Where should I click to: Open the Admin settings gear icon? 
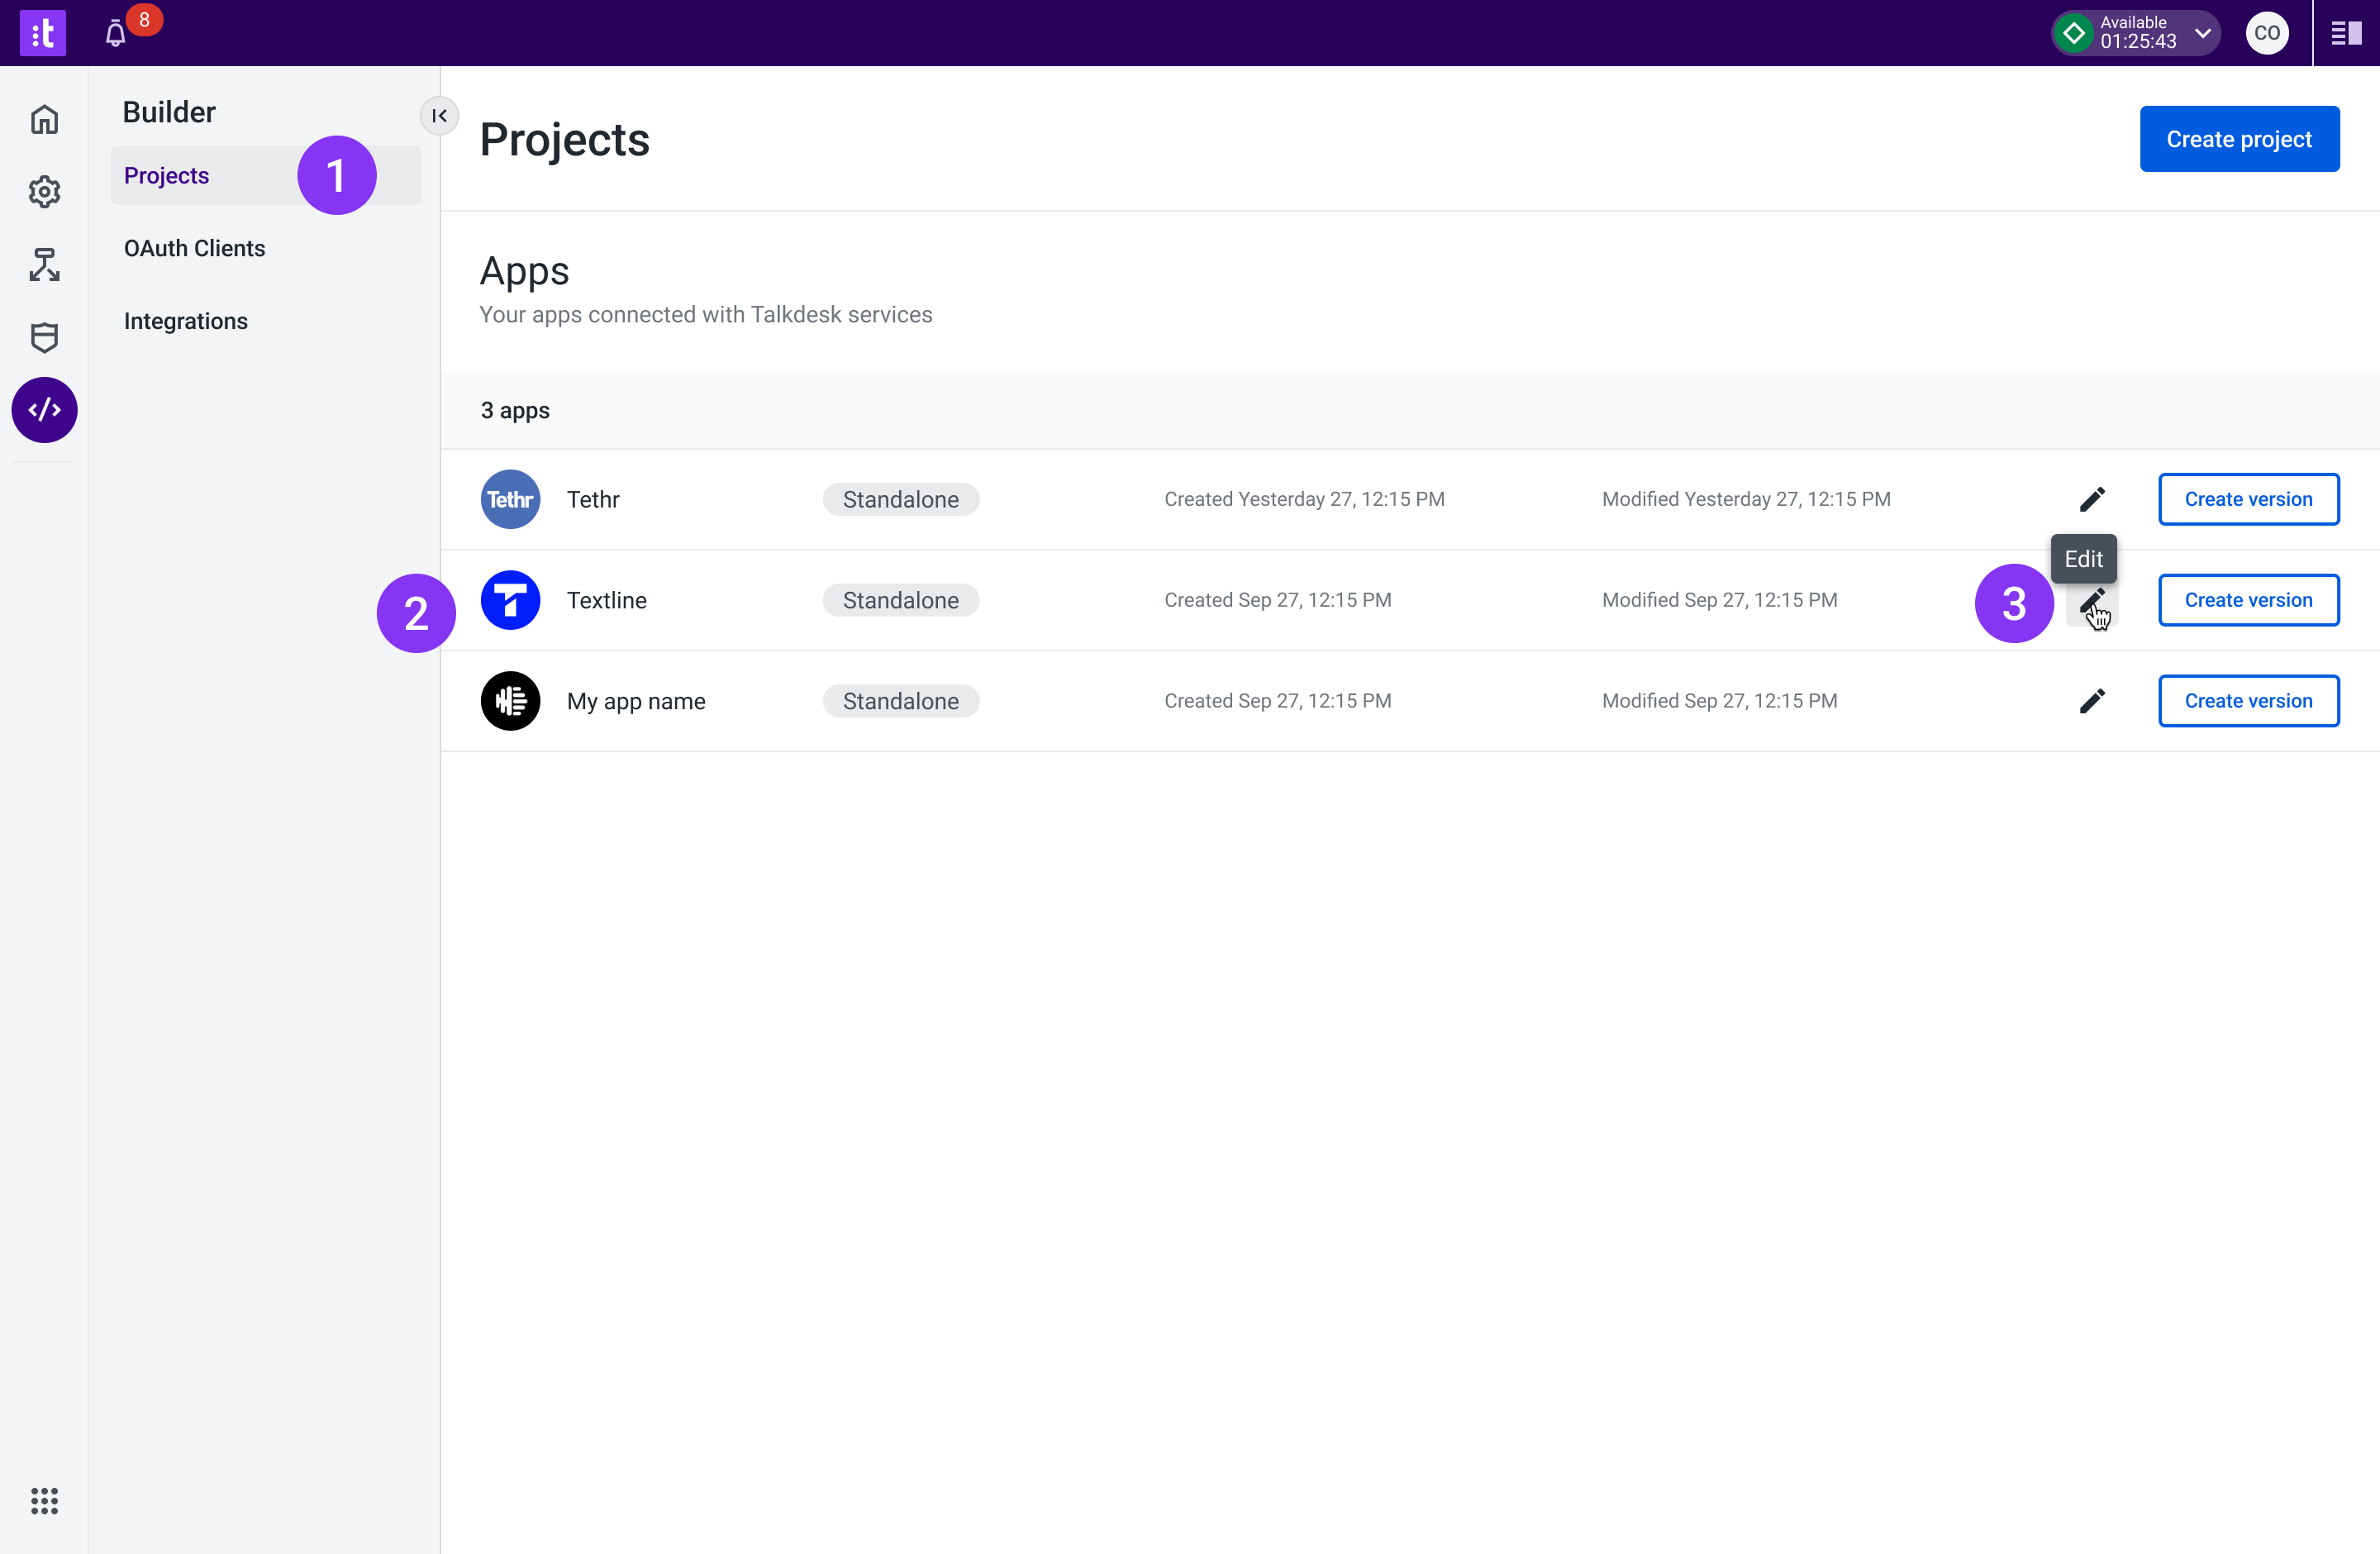click(x=44, y=192)
